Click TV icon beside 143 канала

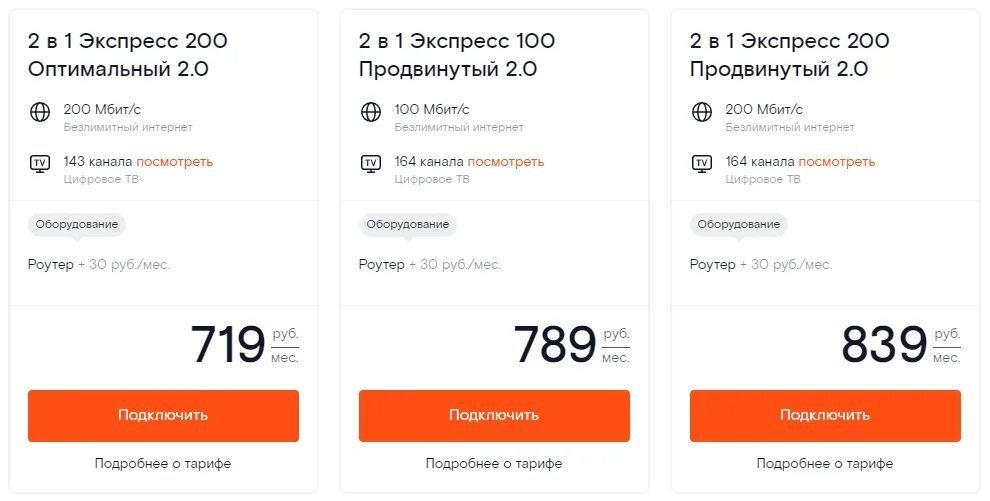click(x=40, y=163)
